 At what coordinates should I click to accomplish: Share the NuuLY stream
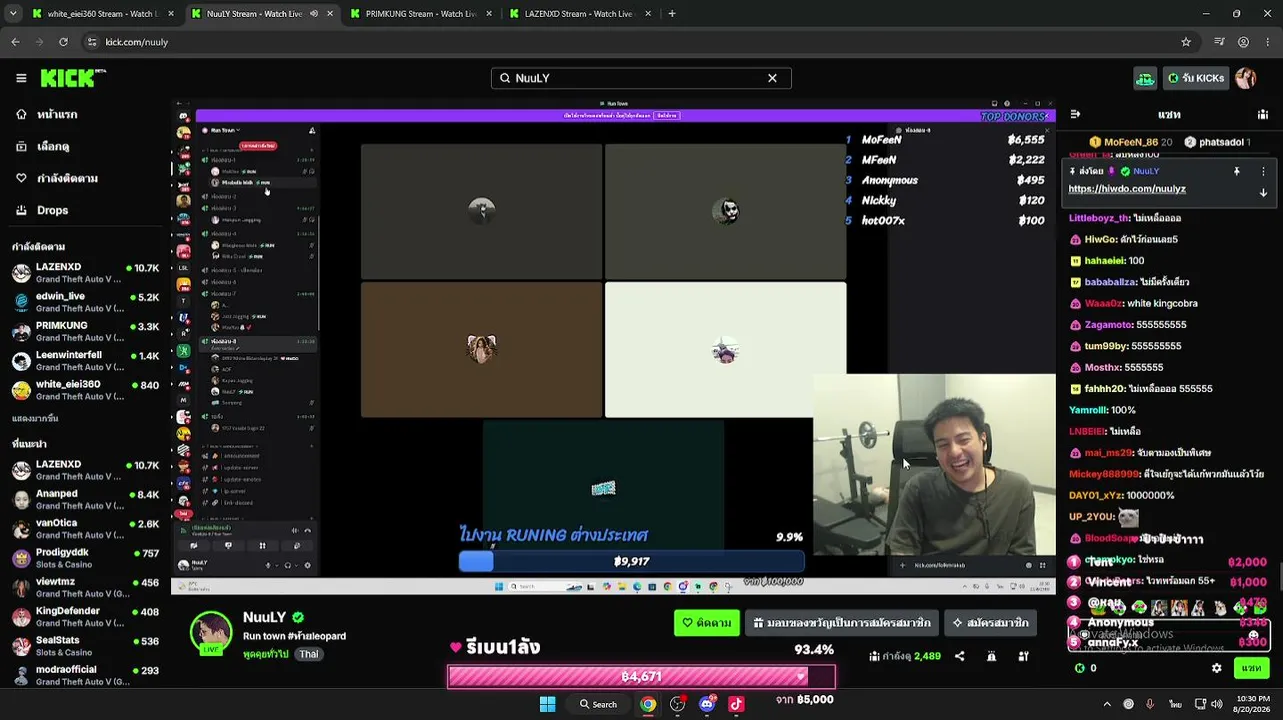pos(960,656)
